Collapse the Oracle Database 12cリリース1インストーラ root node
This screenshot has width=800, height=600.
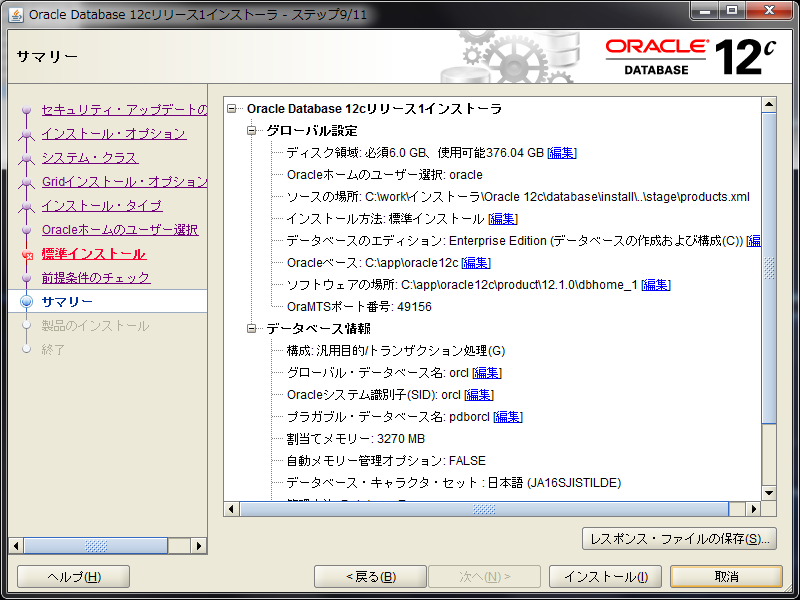point(232,109)
